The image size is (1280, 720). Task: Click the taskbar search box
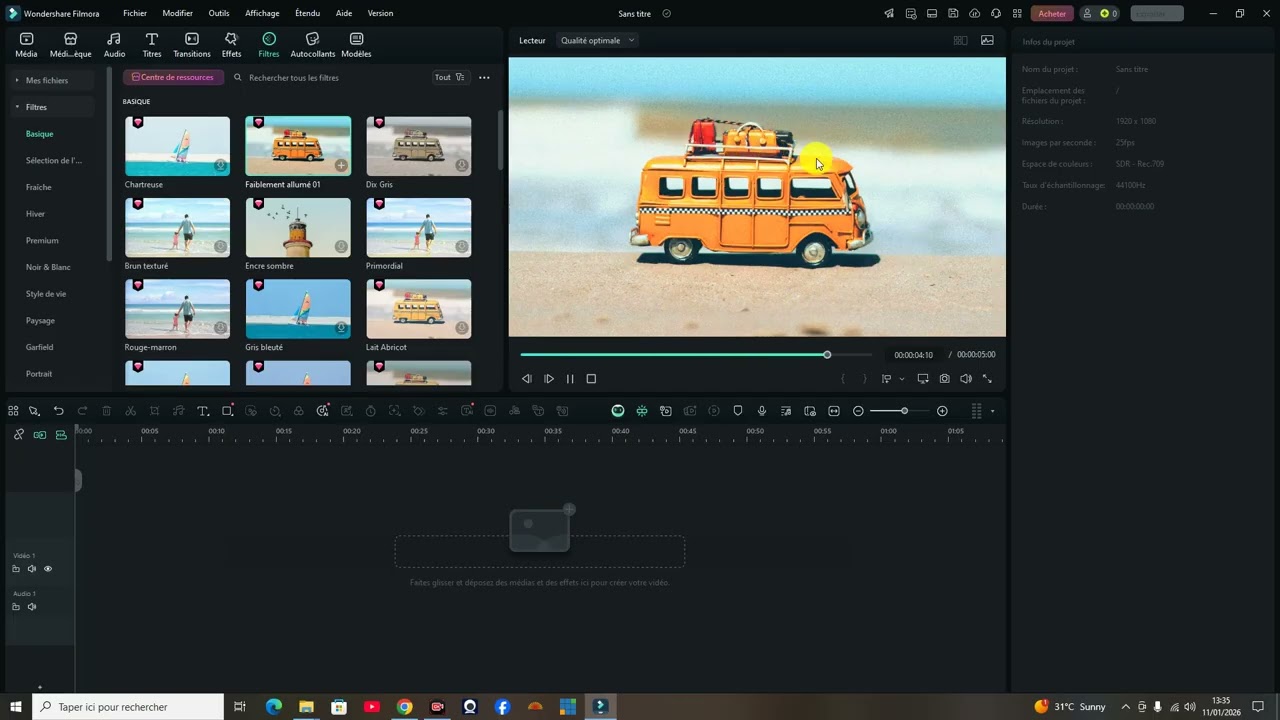[128, 706]
